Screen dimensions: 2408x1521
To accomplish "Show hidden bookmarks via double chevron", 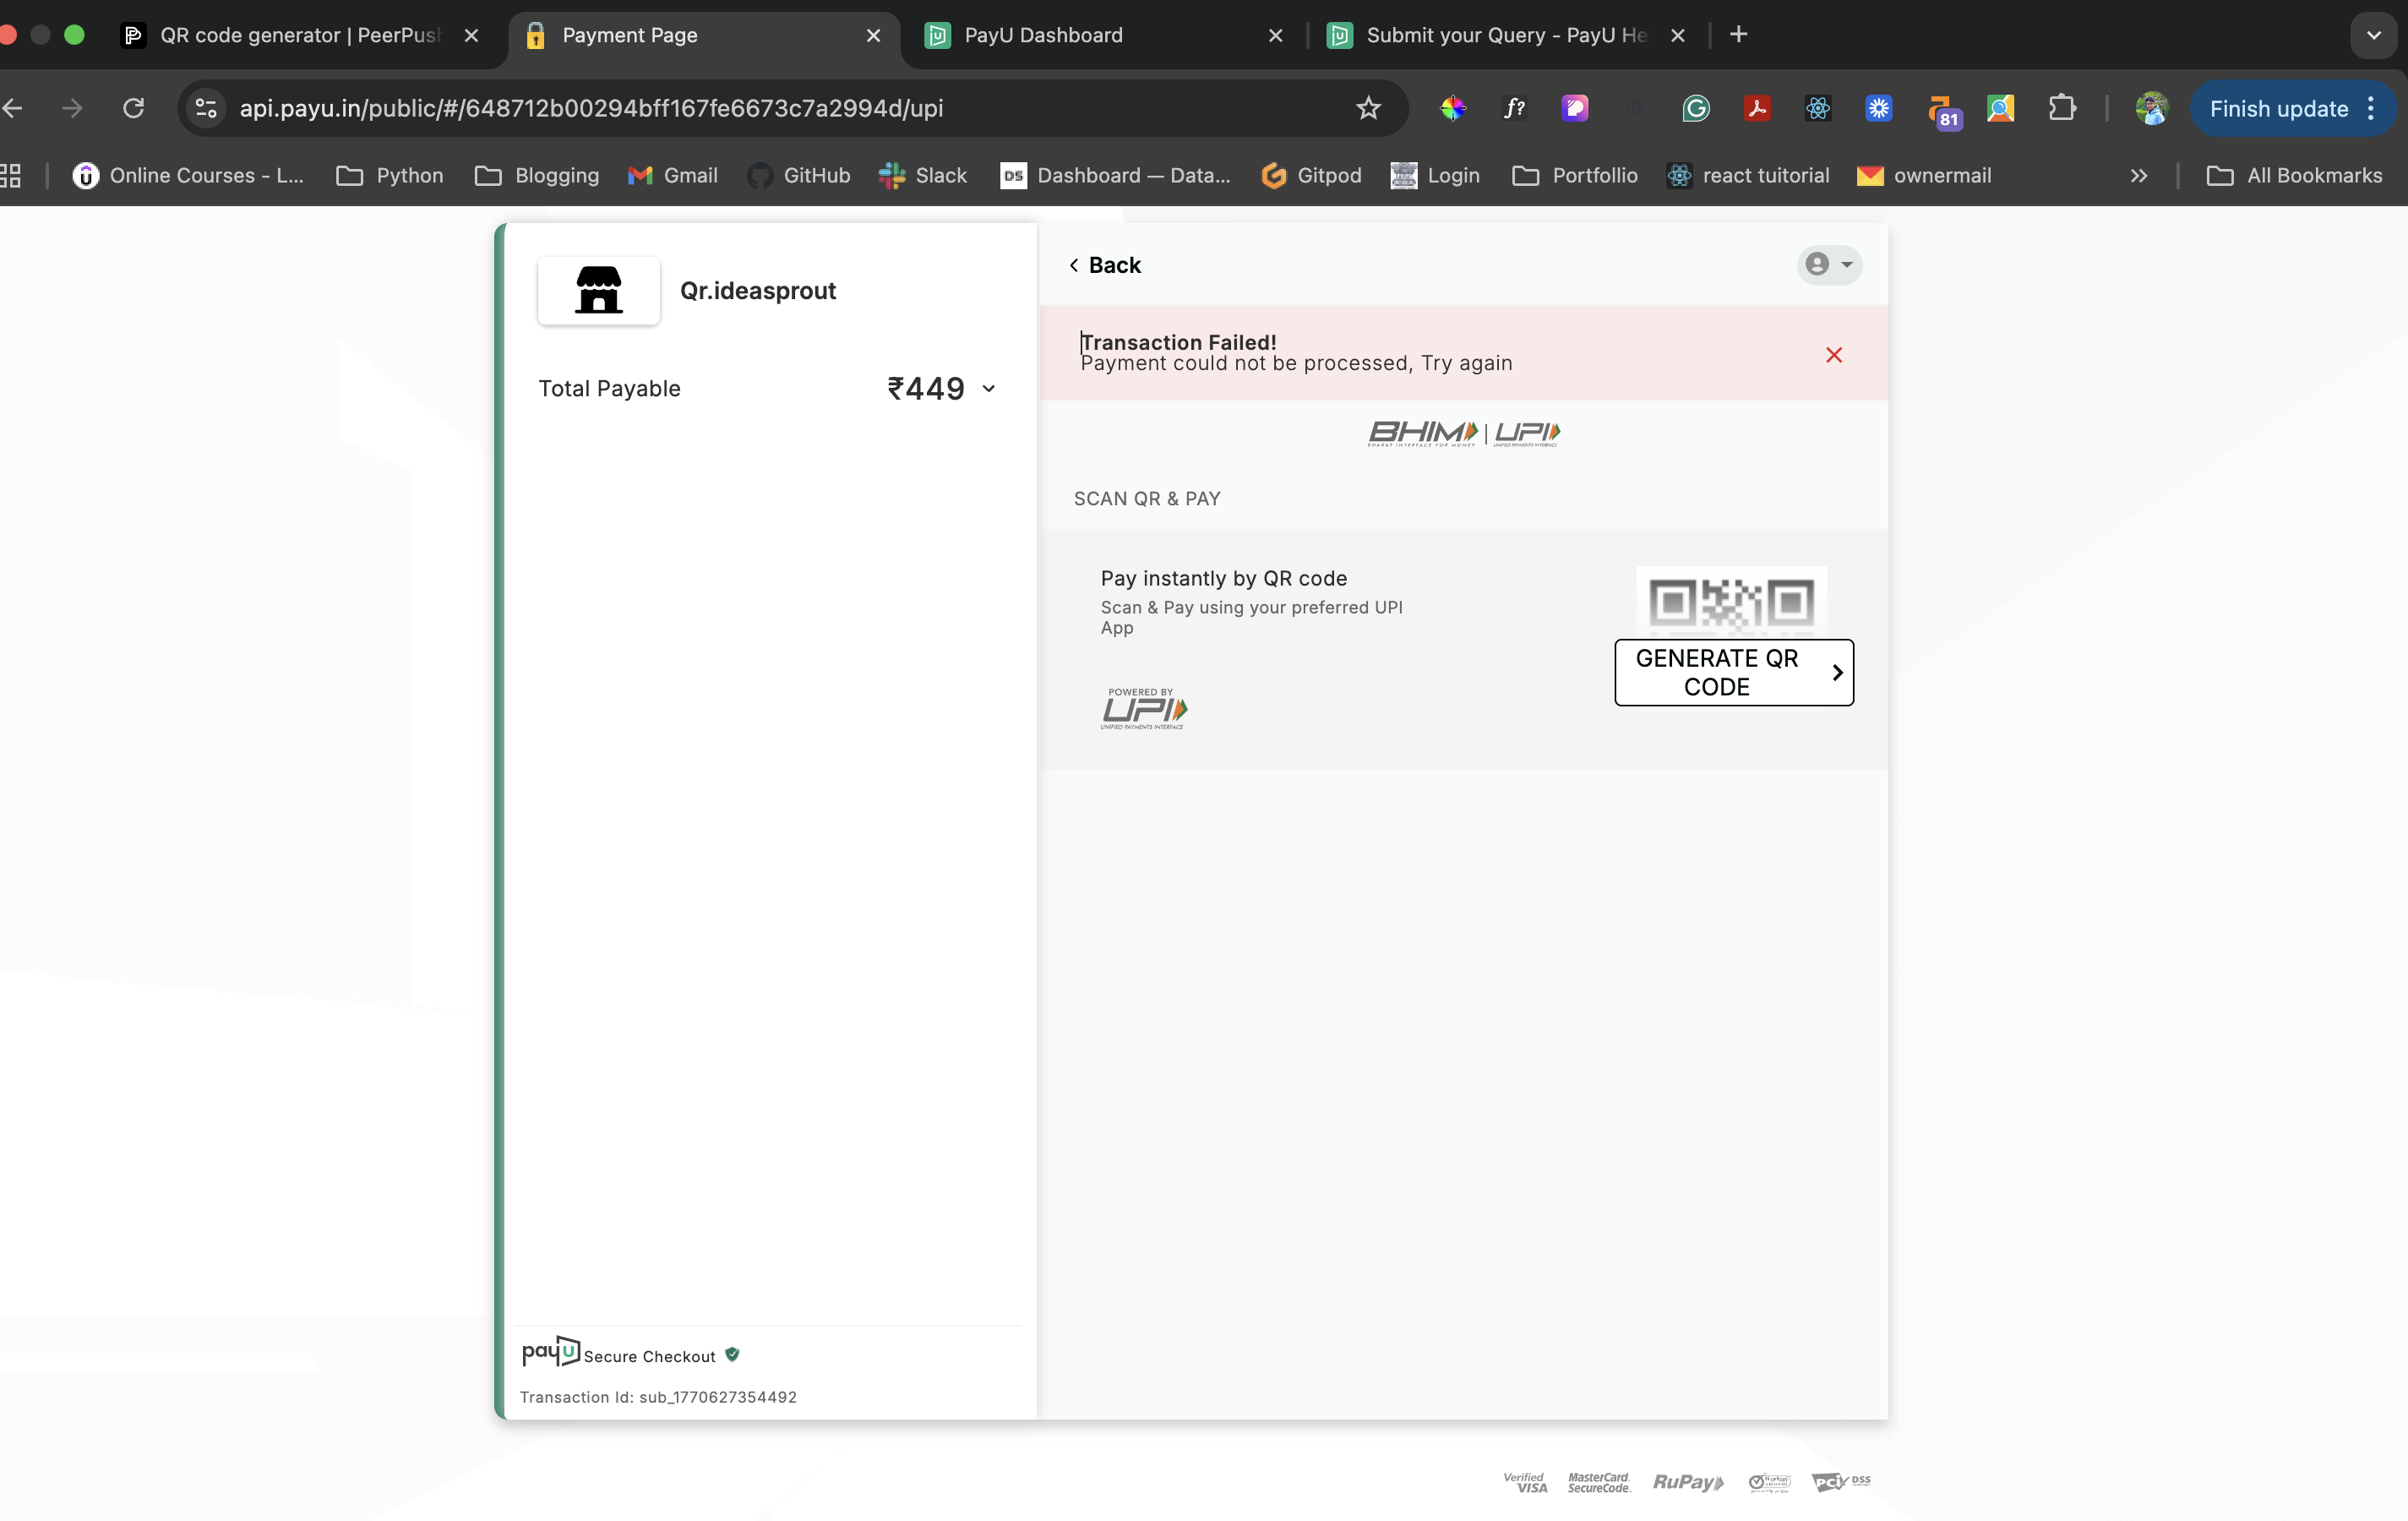I will pos(2138,176).
